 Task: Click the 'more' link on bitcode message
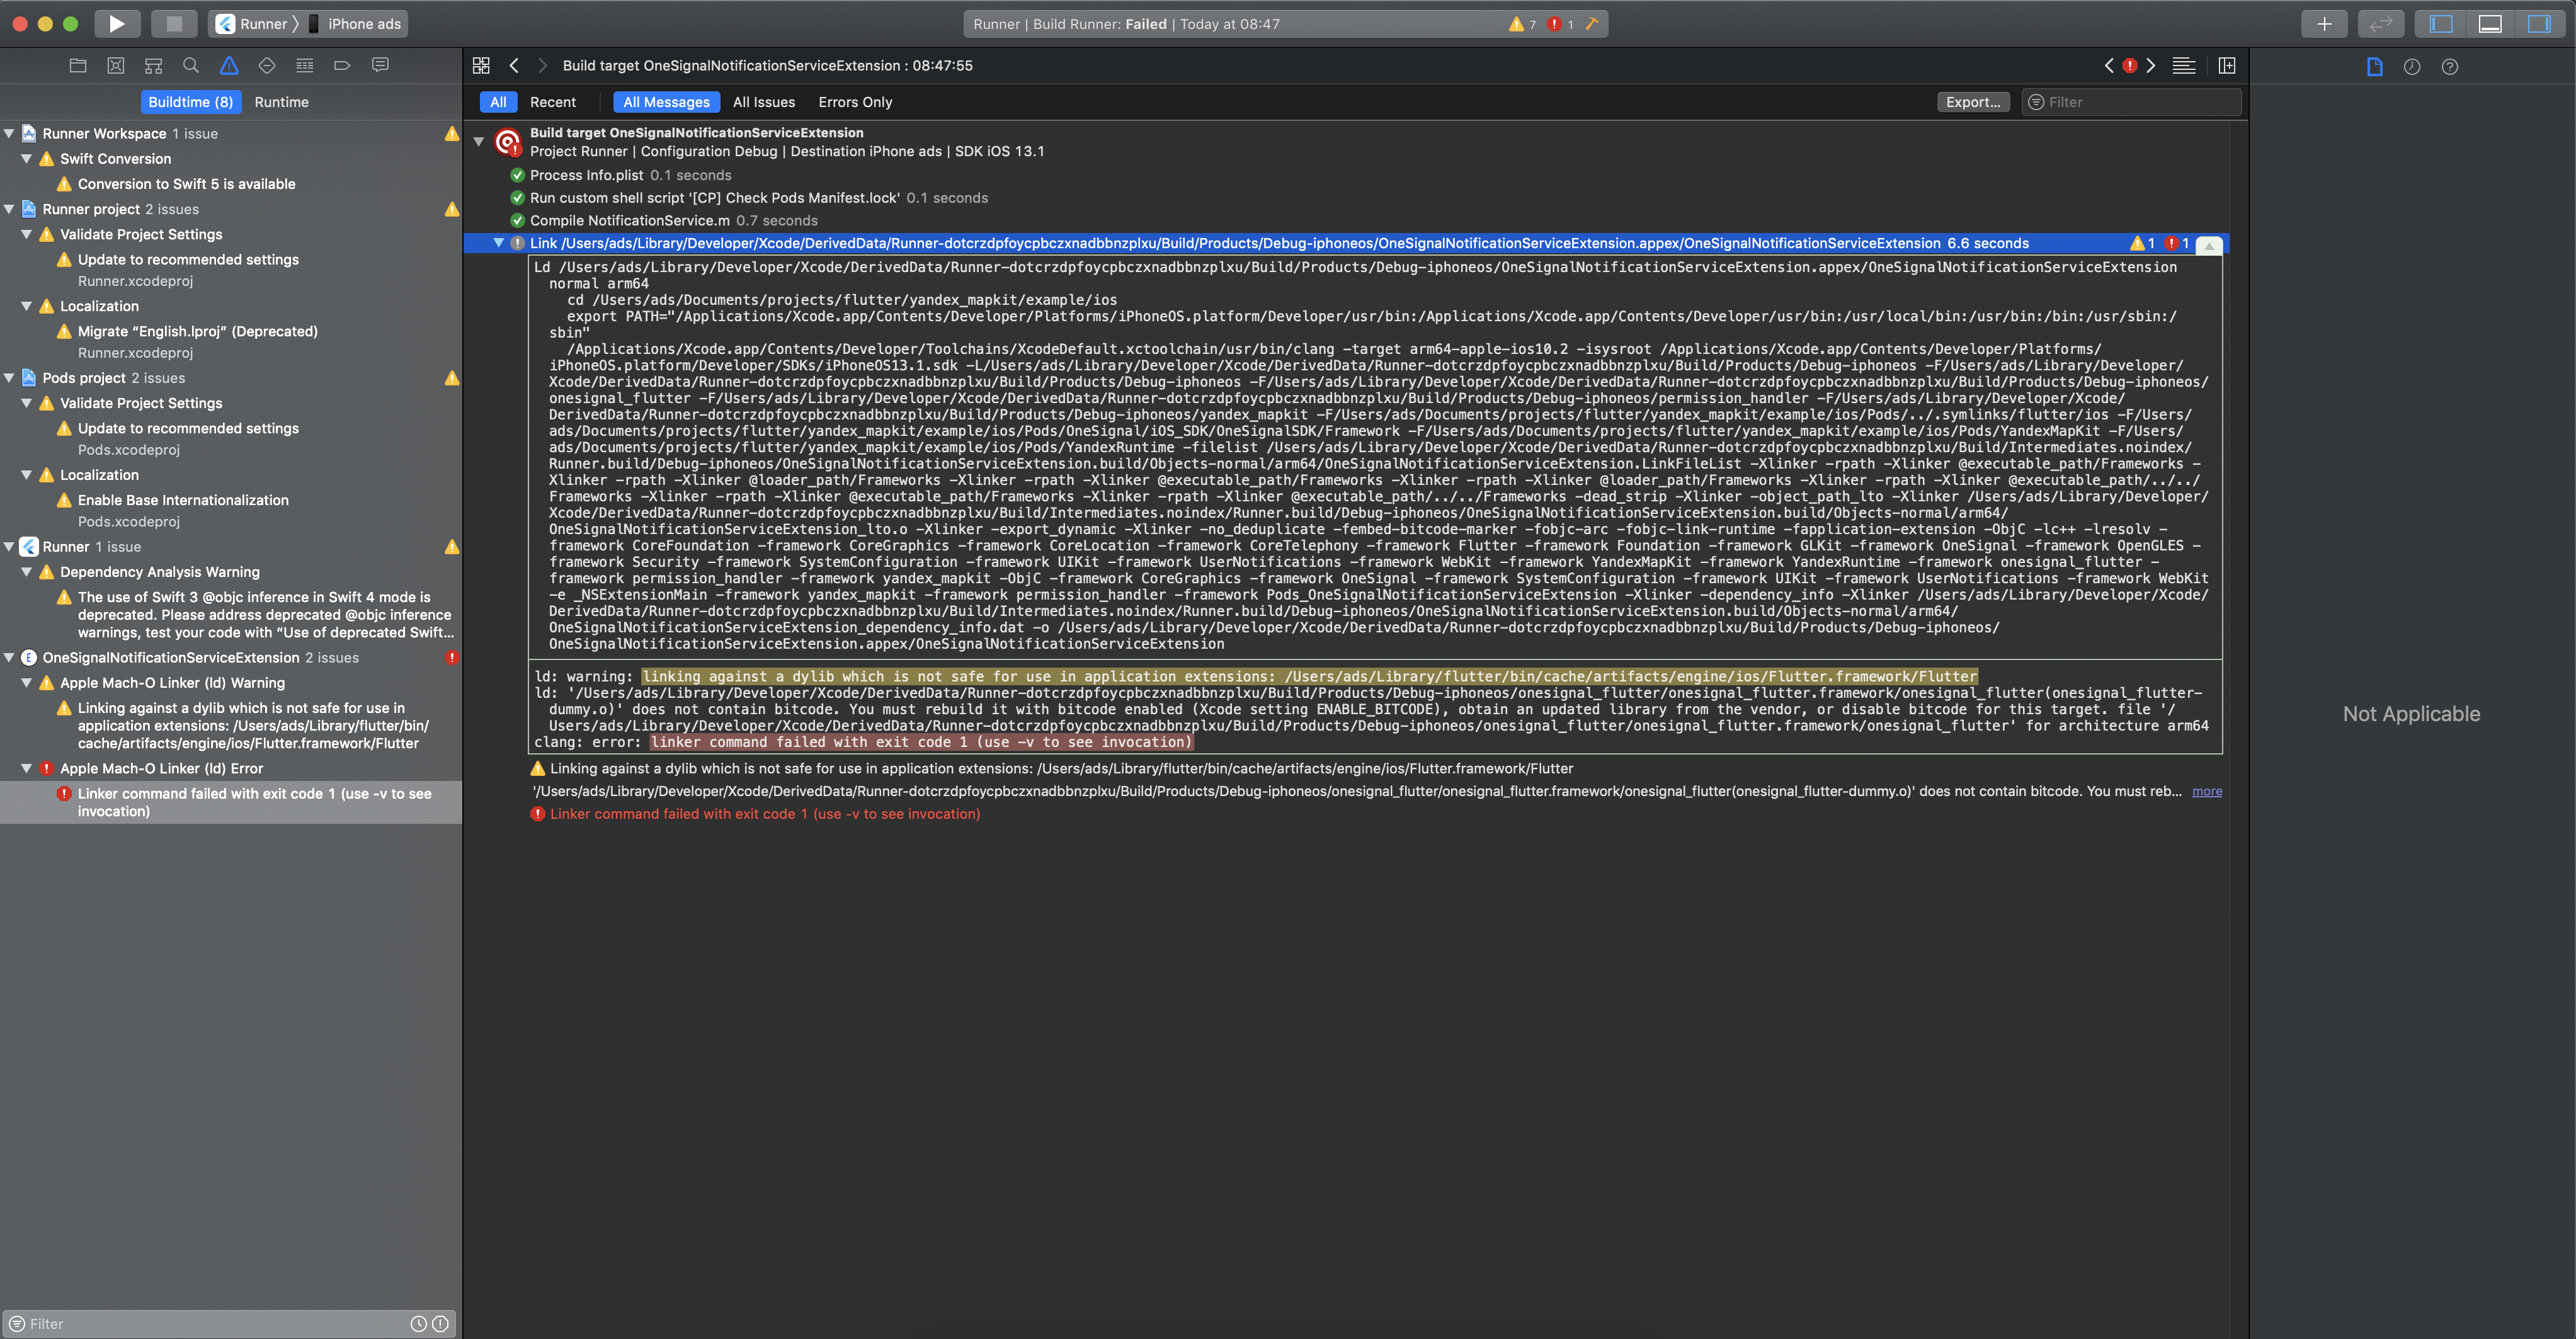2207,792
